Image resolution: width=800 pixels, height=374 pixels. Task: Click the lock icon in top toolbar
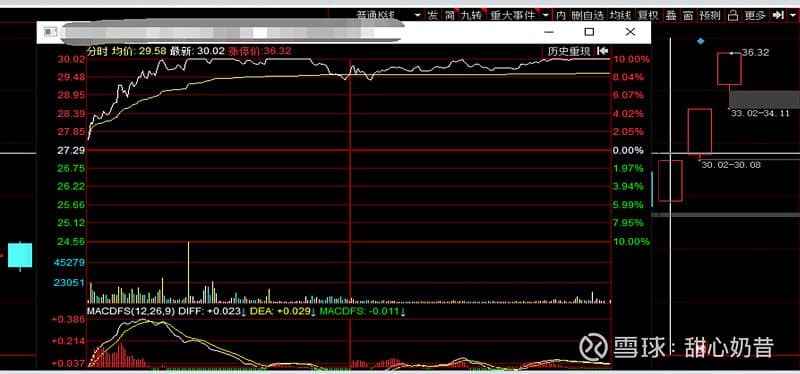click(733, 15)
